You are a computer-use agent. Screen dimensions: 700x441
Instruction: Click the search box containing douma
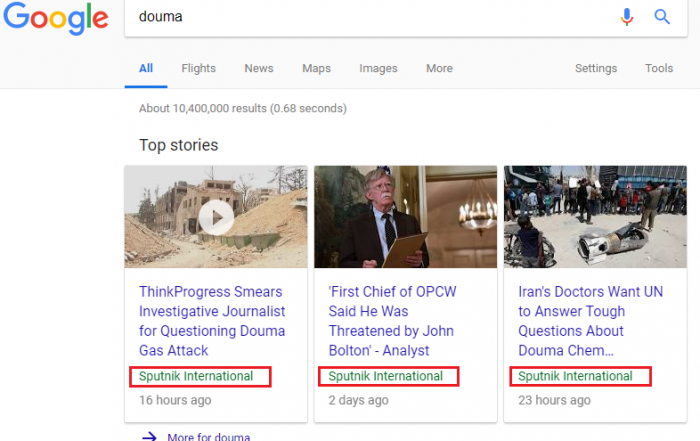click(405, 17)
